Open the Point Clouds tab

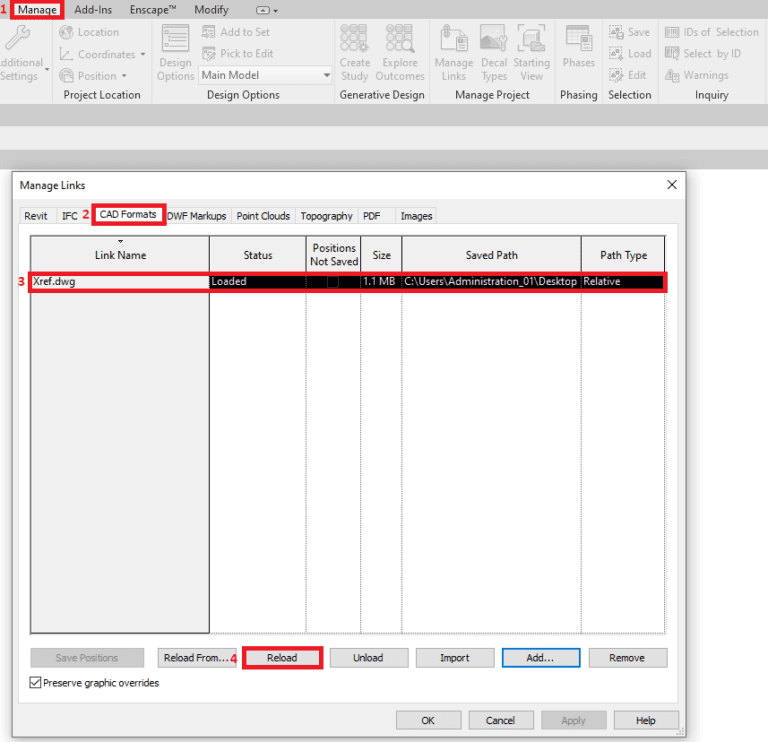coord(263,216)
